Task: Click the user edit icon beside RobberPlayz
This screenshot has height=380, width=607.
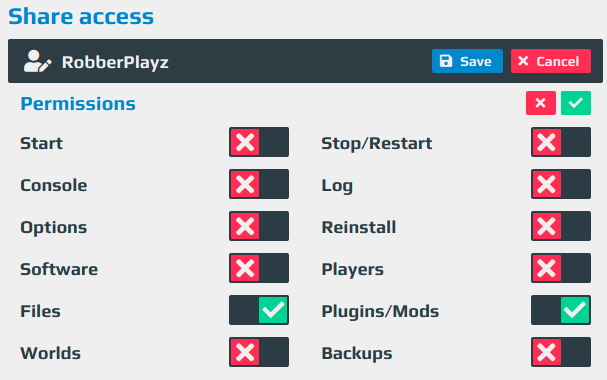Action: (37, 61)
